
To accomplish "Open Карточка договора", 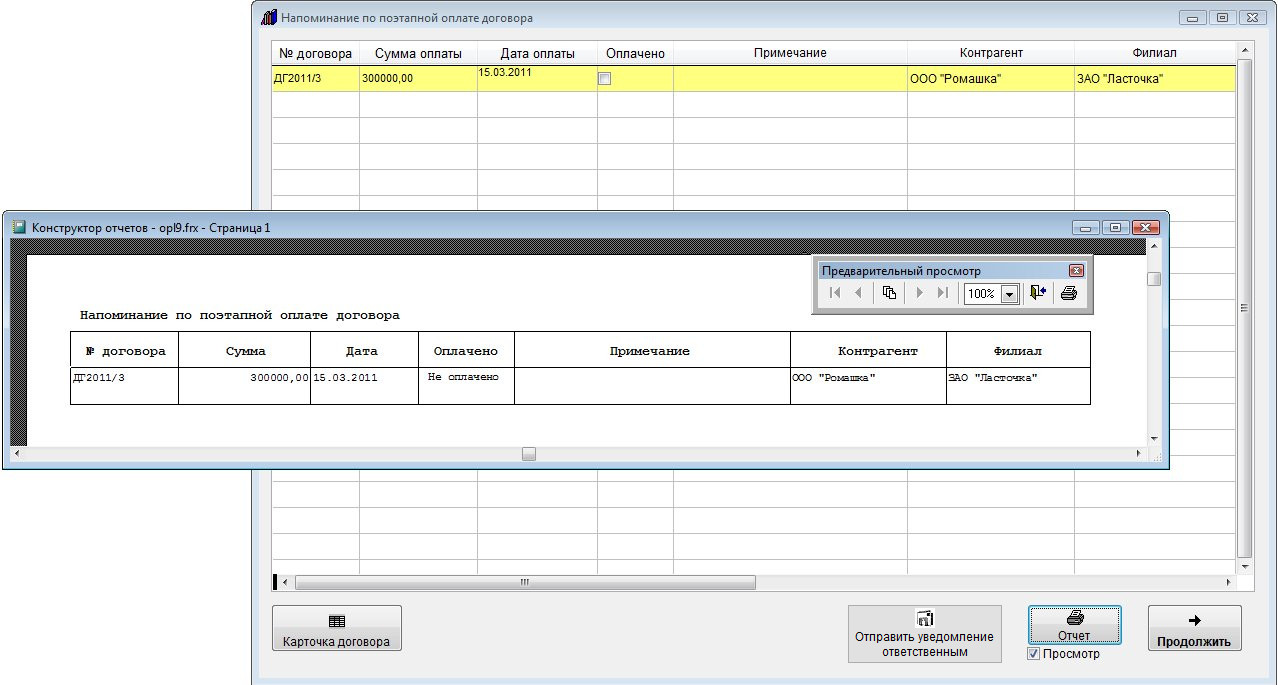I will (337, 629).
